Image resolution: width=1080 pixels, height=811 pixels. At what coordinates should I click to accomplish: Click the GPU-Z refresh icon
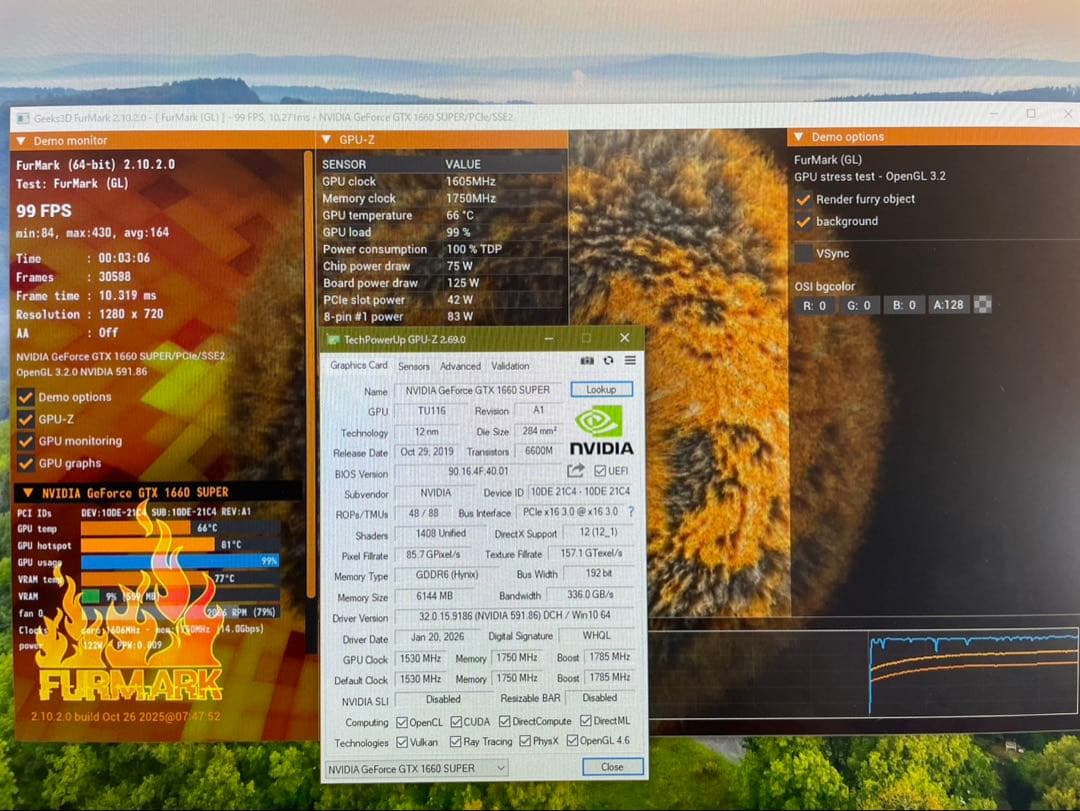click(608, 360)
